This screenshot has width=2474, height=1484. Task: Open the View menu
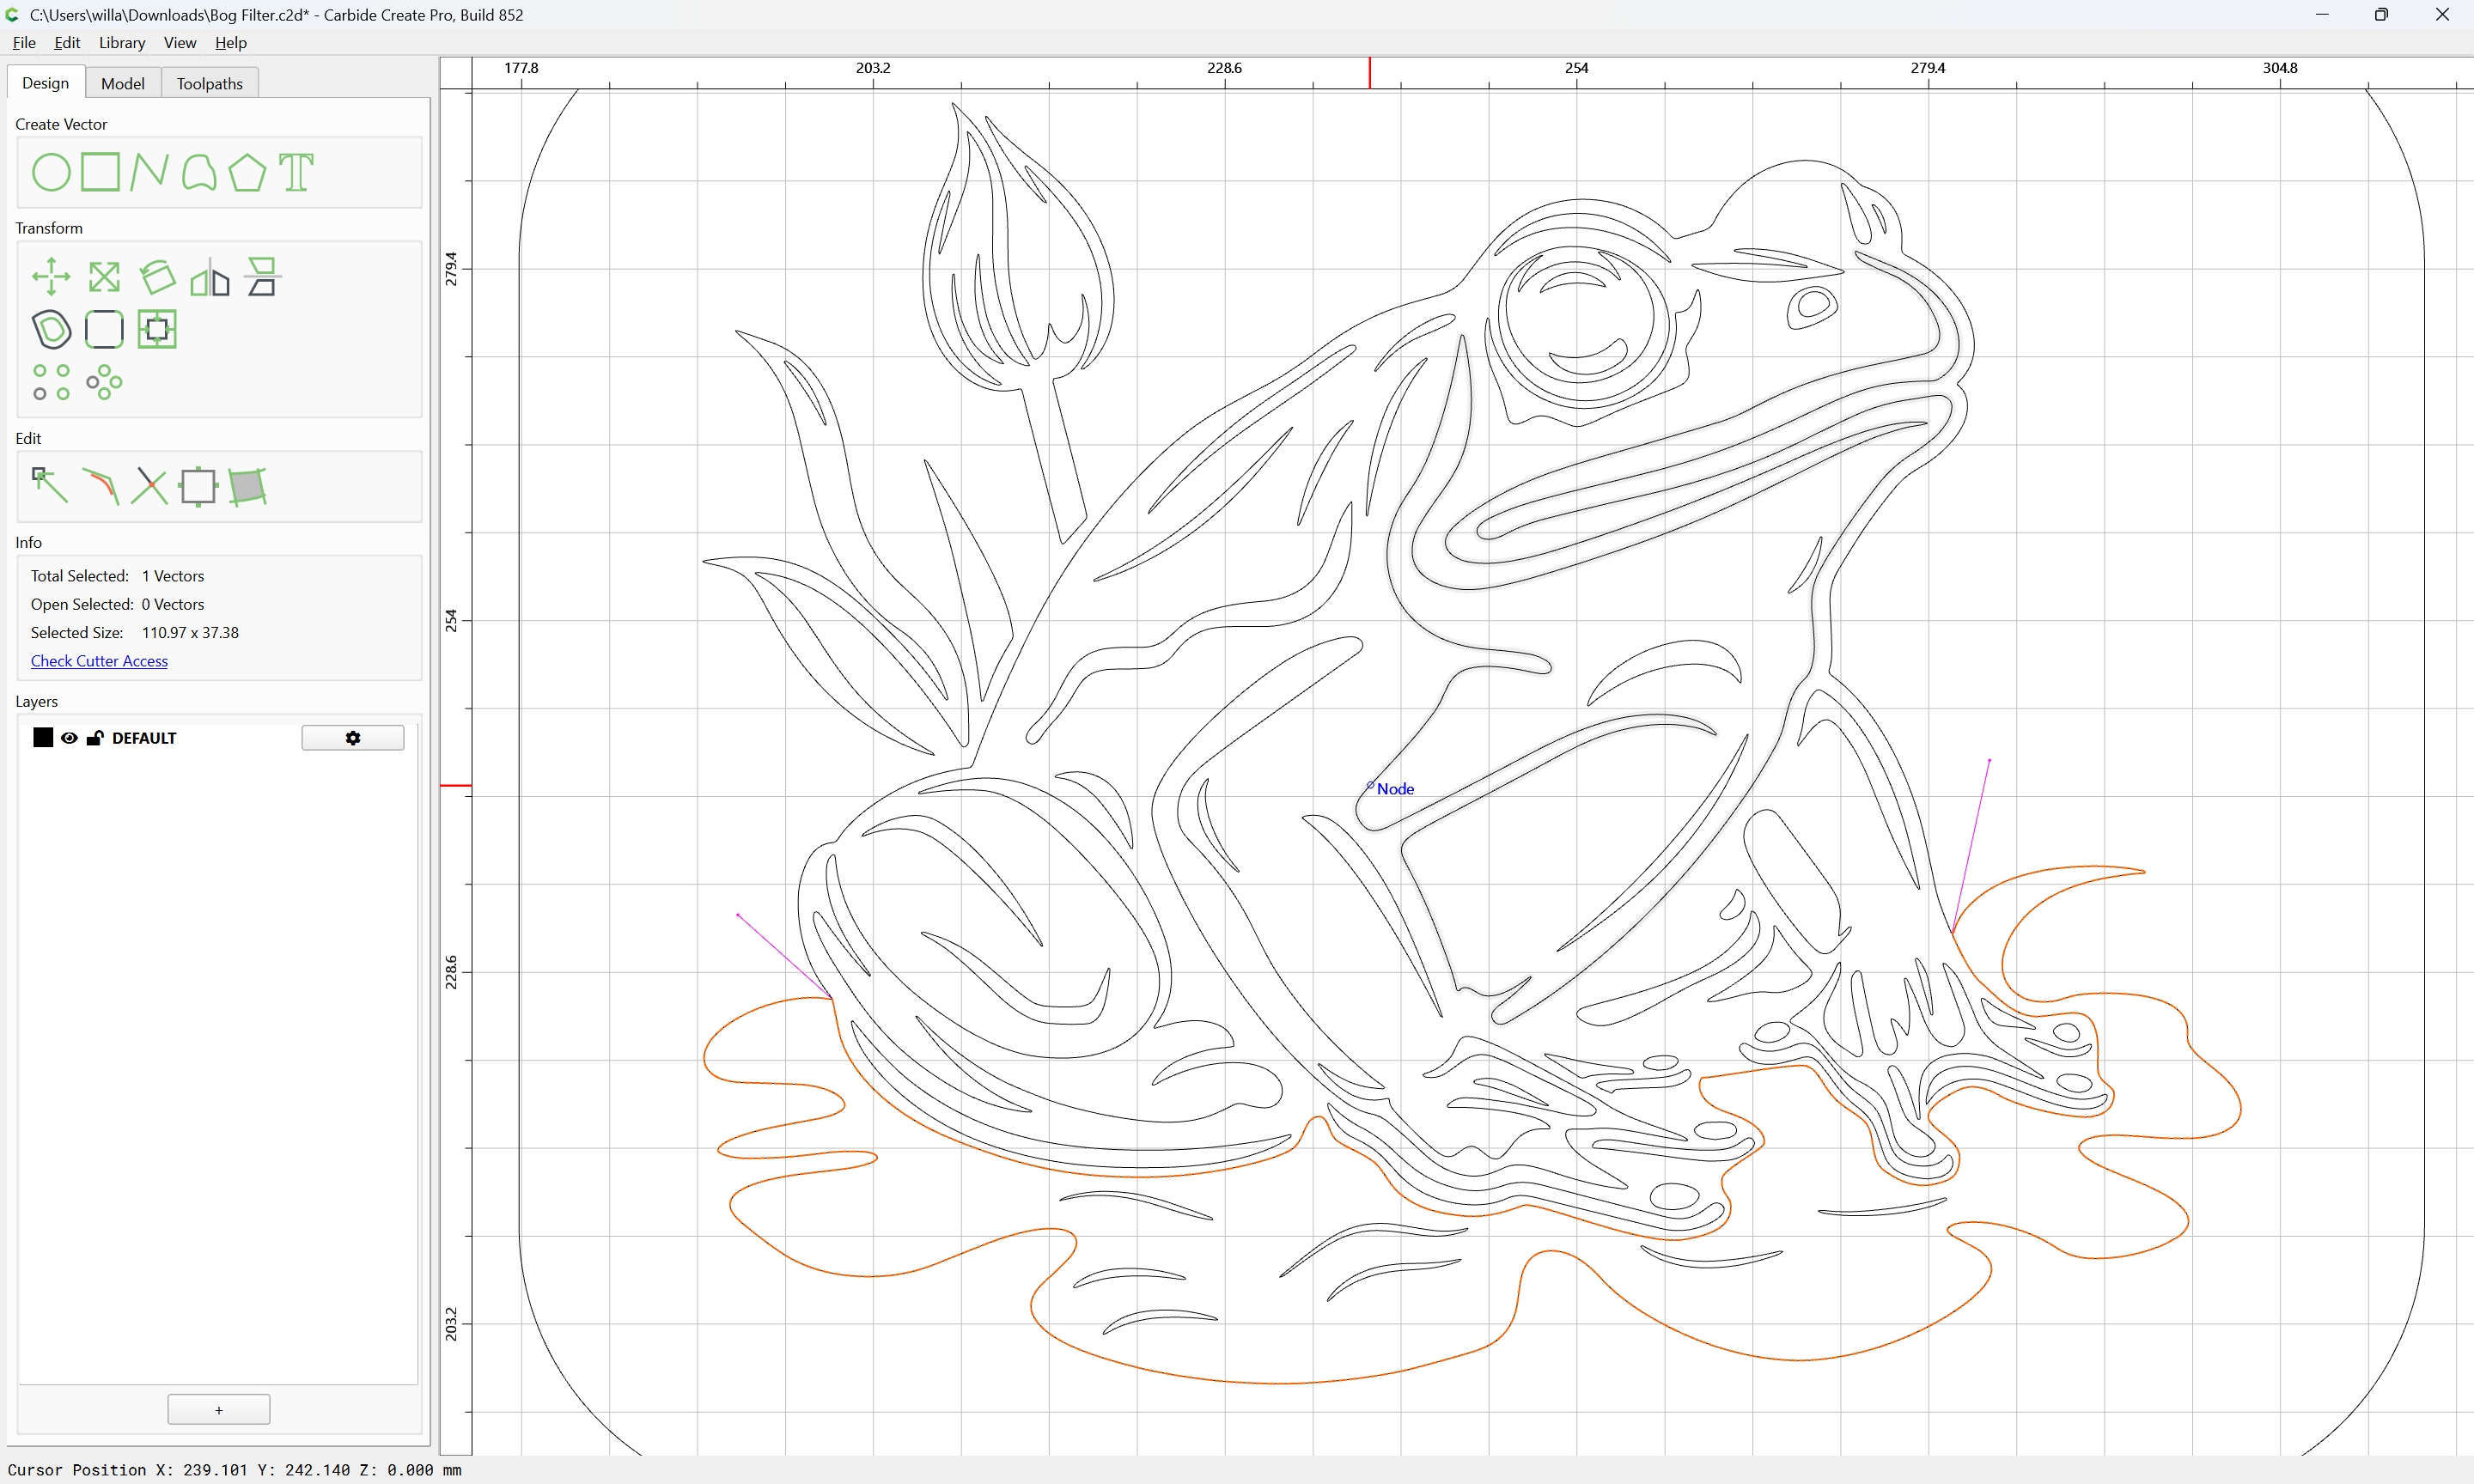(x=180, y=43)
